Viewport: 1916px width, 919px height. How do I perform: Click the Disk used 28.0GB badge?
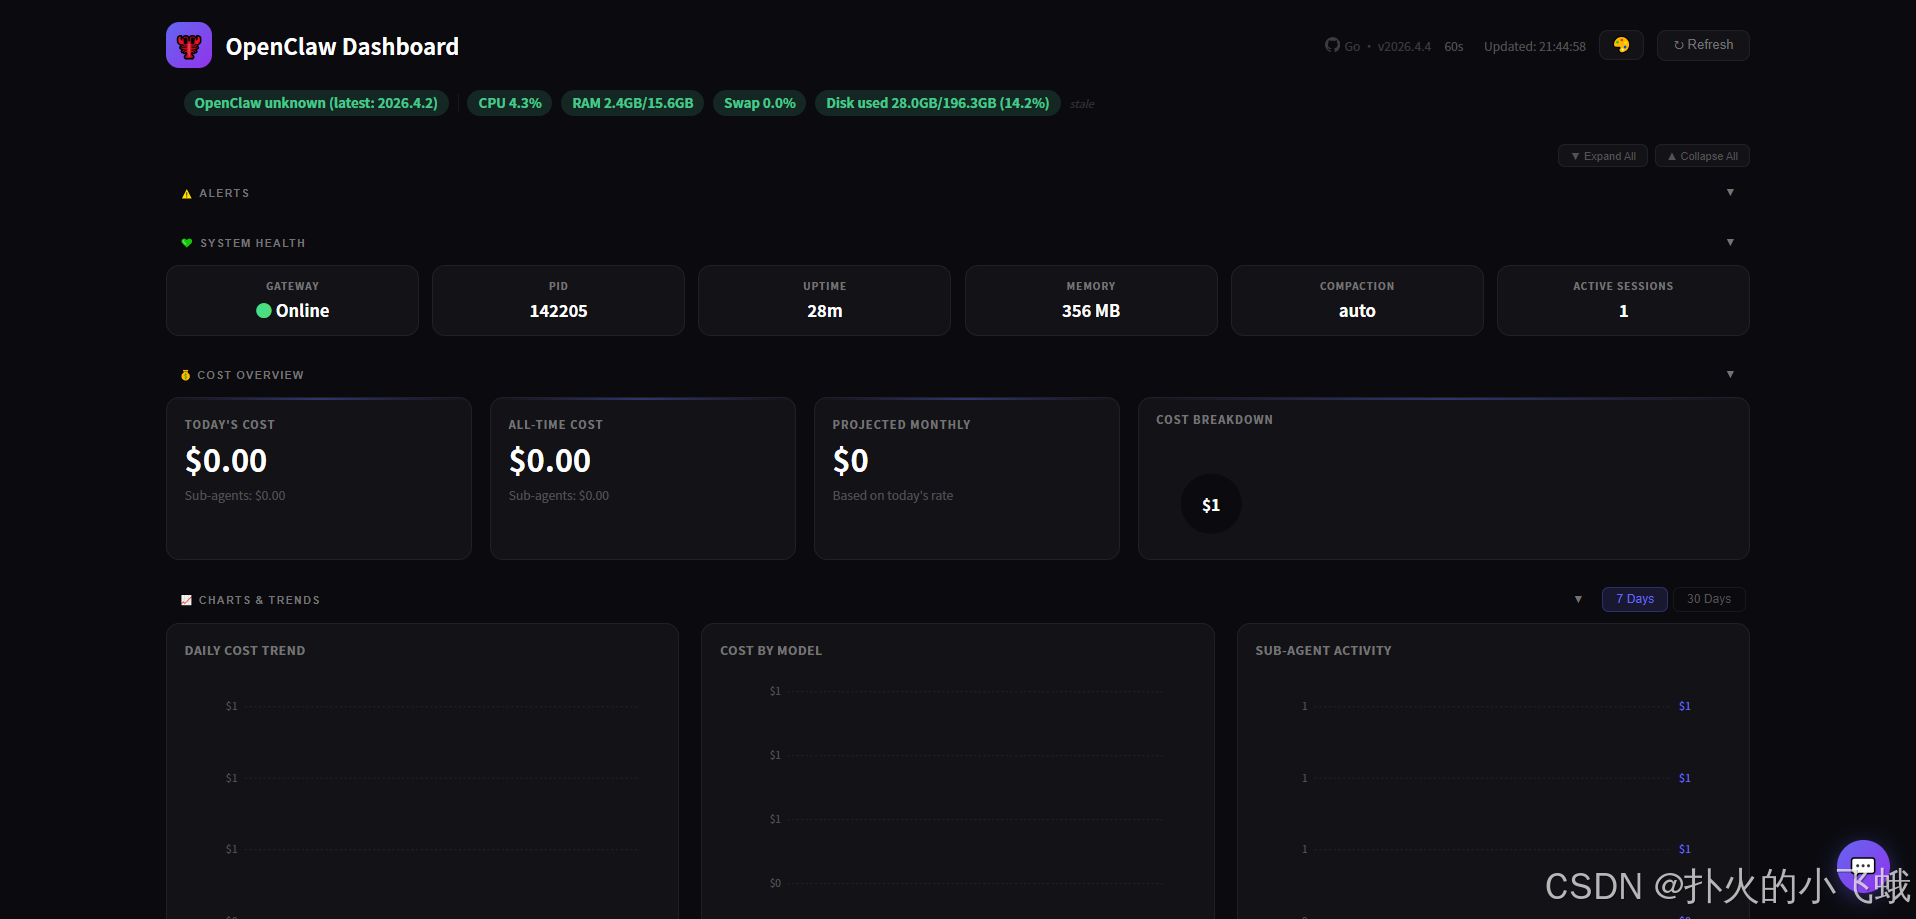(x=938, y=103)
